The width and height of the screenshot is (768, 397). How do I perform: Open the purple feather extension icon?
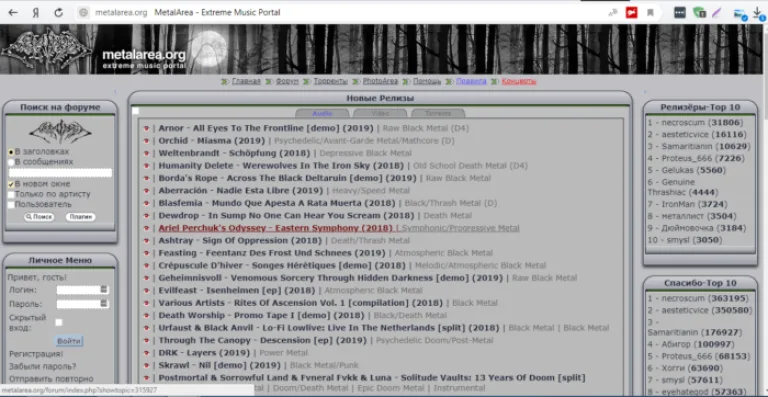coord(717,13)
